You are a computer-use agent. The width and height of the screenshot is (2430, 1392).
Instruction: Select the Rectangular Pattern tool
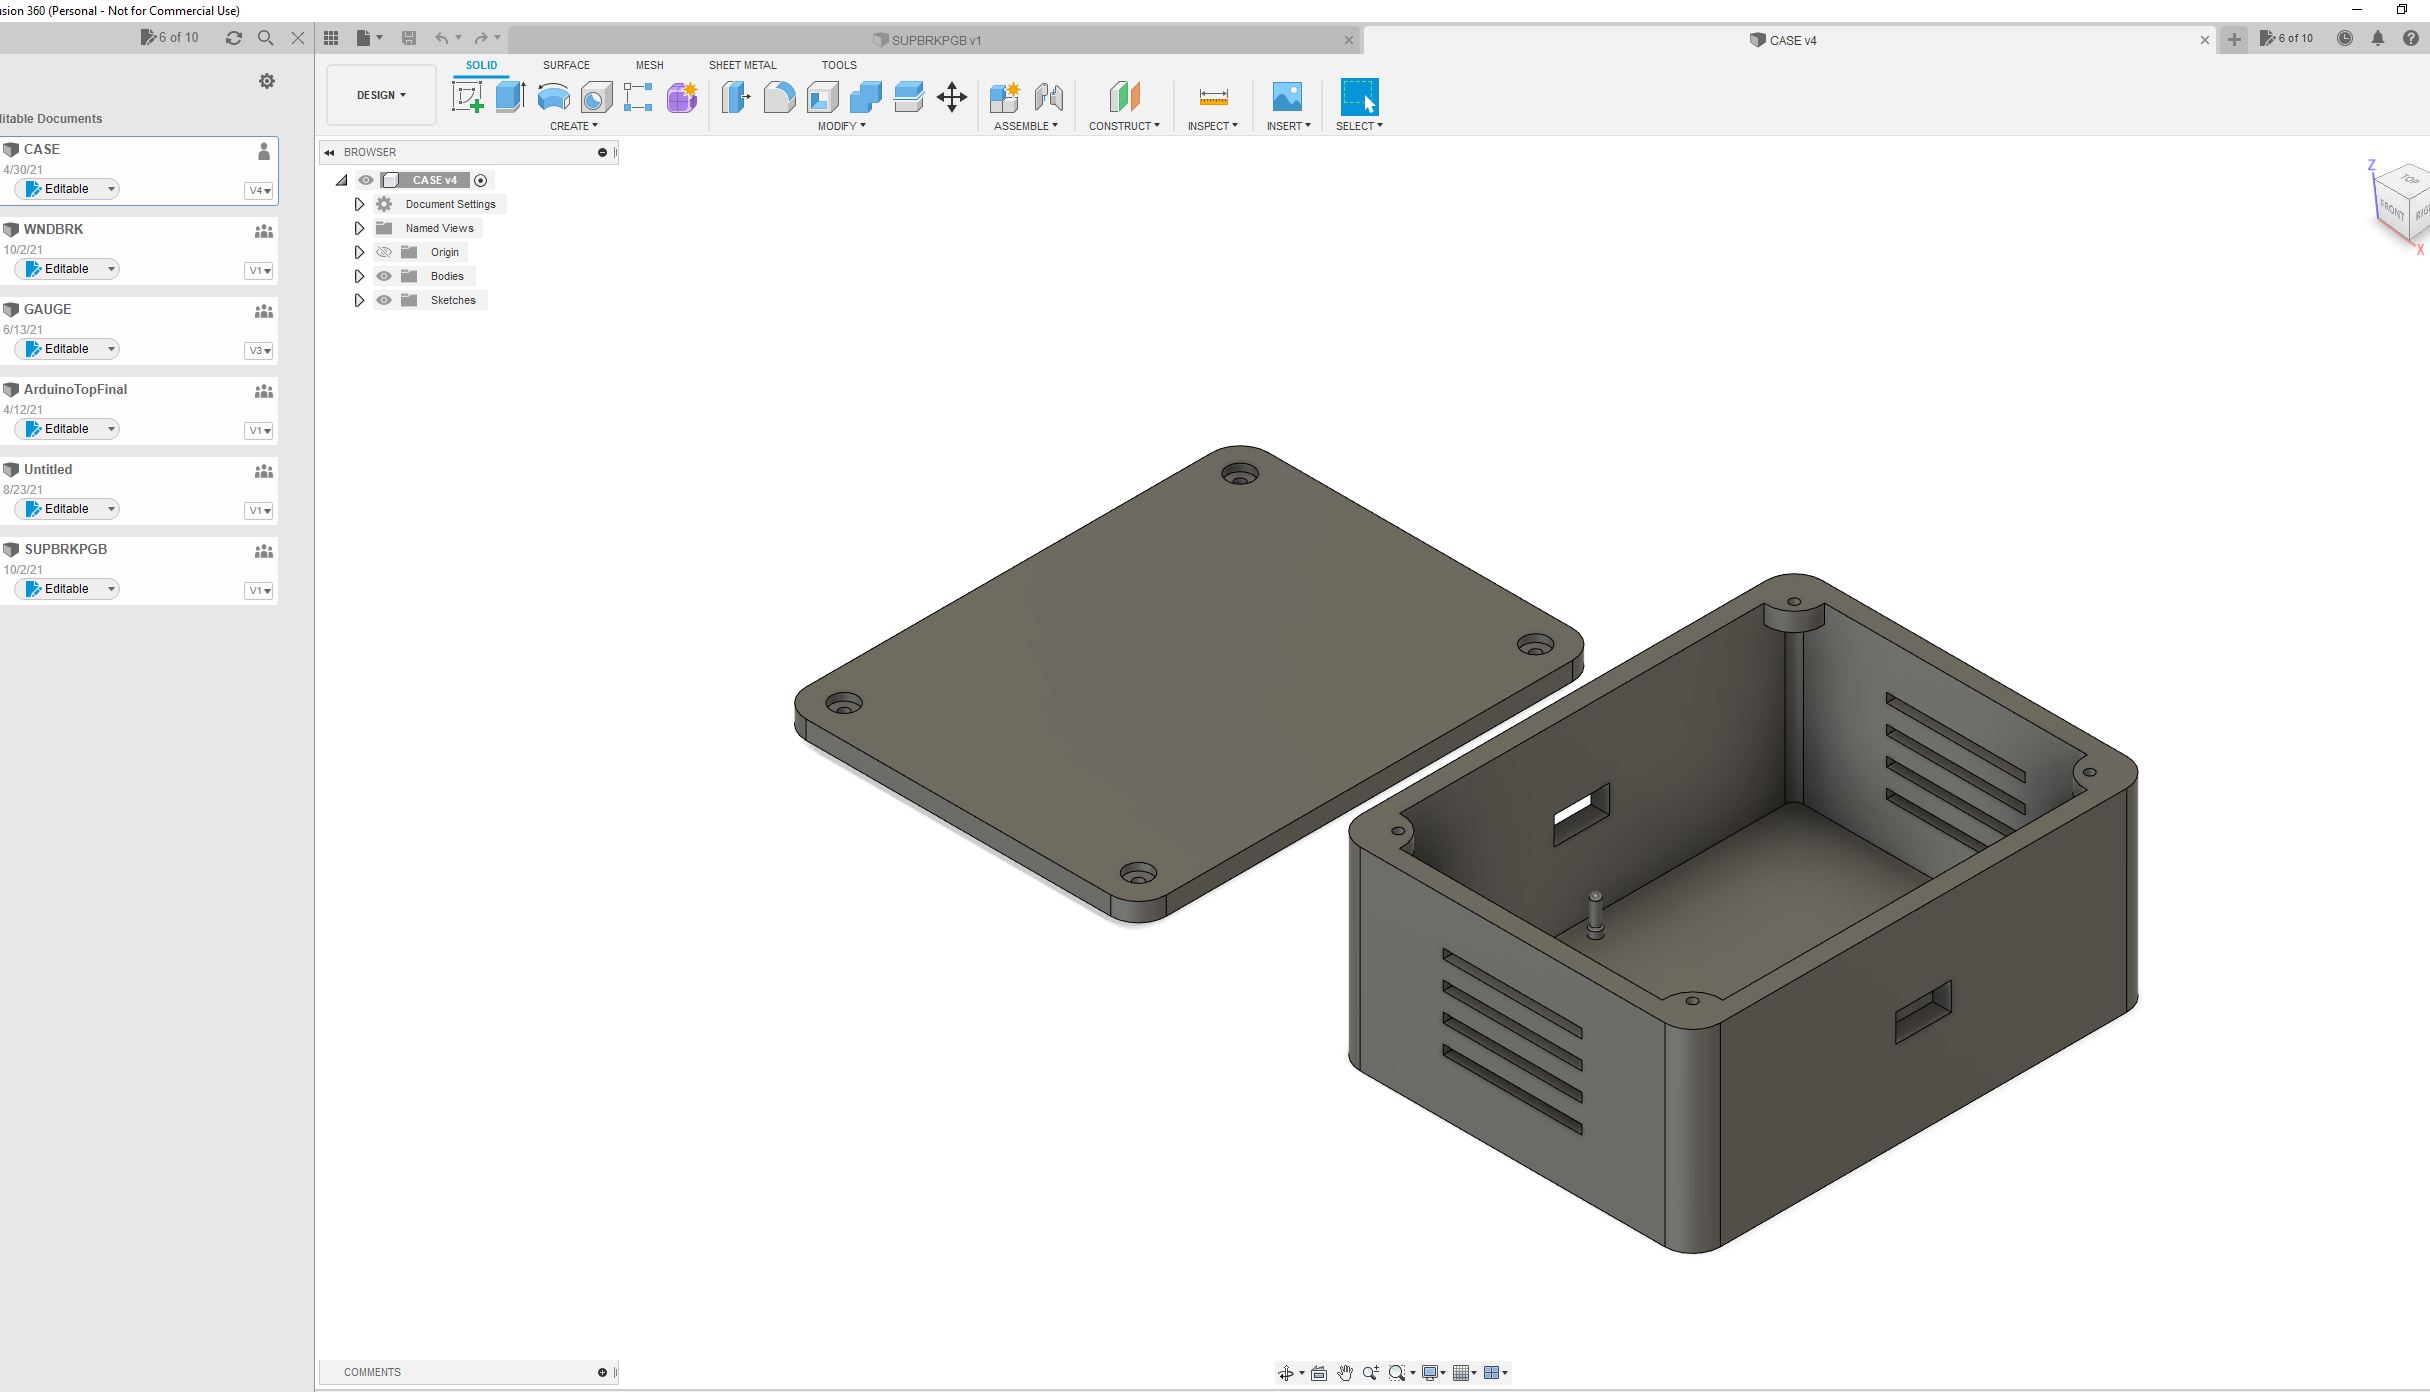tap(638, 97)
